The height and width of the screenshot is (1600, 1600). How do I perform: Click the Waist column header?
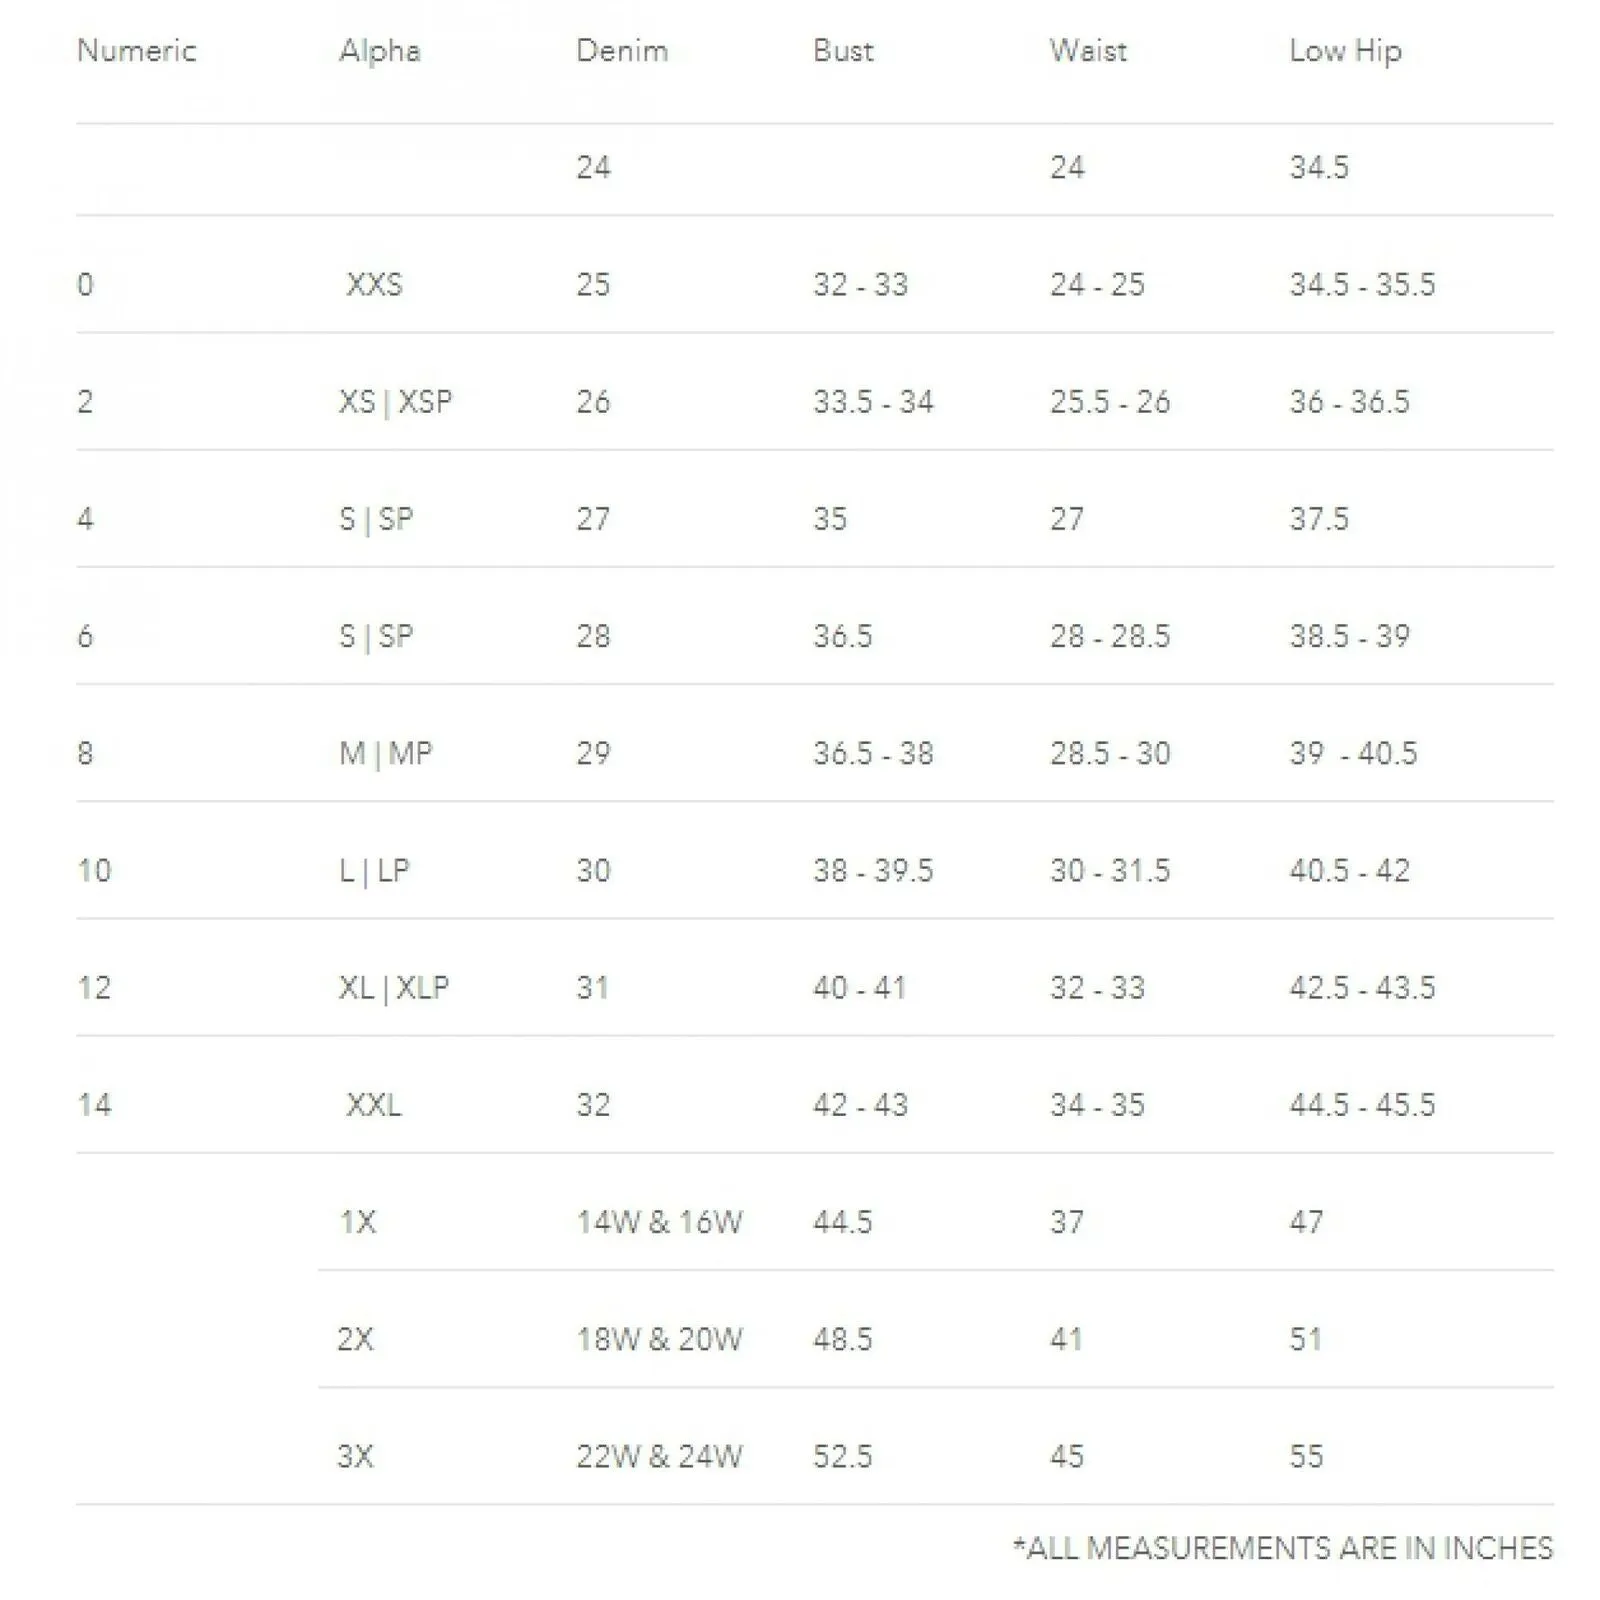tap(1088, 51)
